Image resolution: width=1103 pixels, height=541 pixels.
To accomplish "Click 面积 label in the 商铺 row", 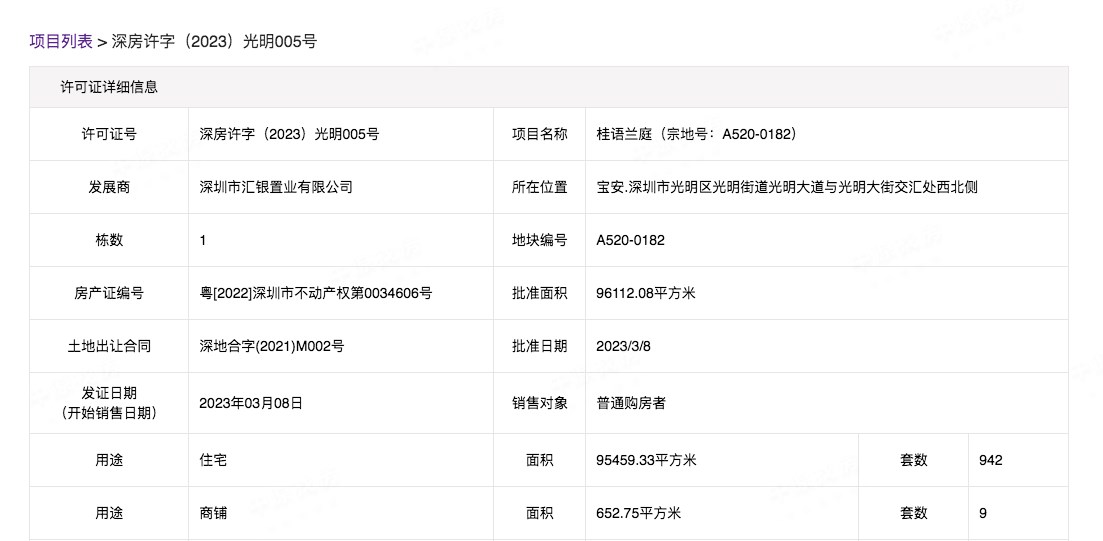I will coord(540,513).
